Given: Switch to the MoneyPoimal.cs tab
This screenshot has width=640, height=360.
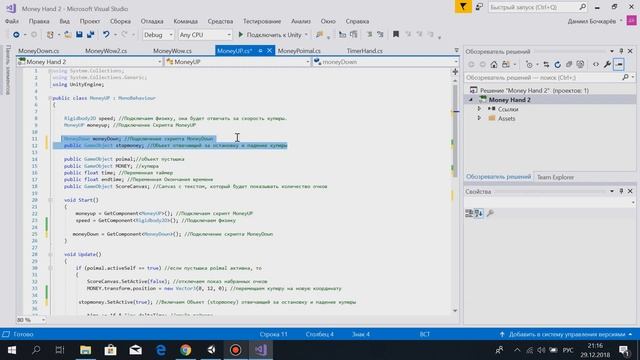Looking at the screenshot, I should coord(299,51).
